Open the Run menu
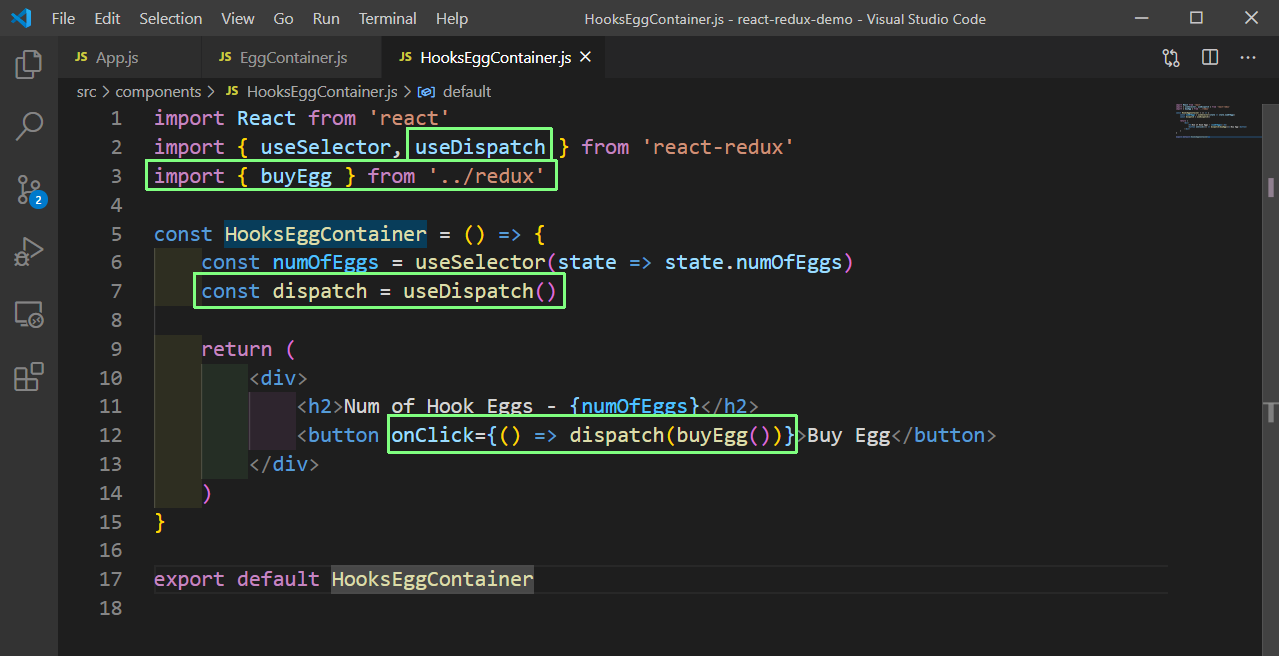Viewport: 1279px width, 656px height. pyautogui.click(x=326, y=19)
